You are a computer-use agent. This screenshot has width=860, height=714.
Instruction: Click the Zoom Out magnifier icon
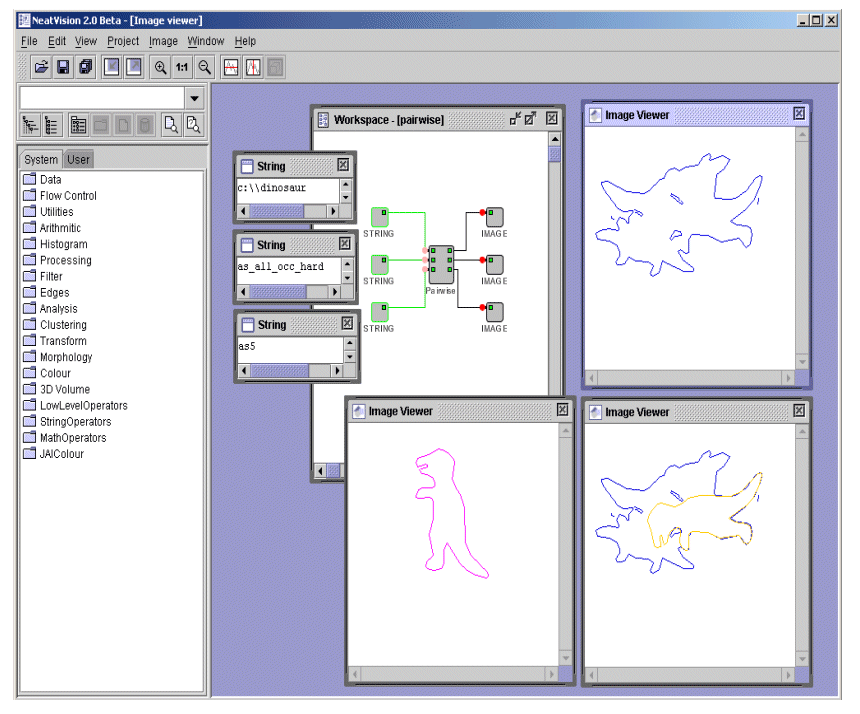point(204,67)
